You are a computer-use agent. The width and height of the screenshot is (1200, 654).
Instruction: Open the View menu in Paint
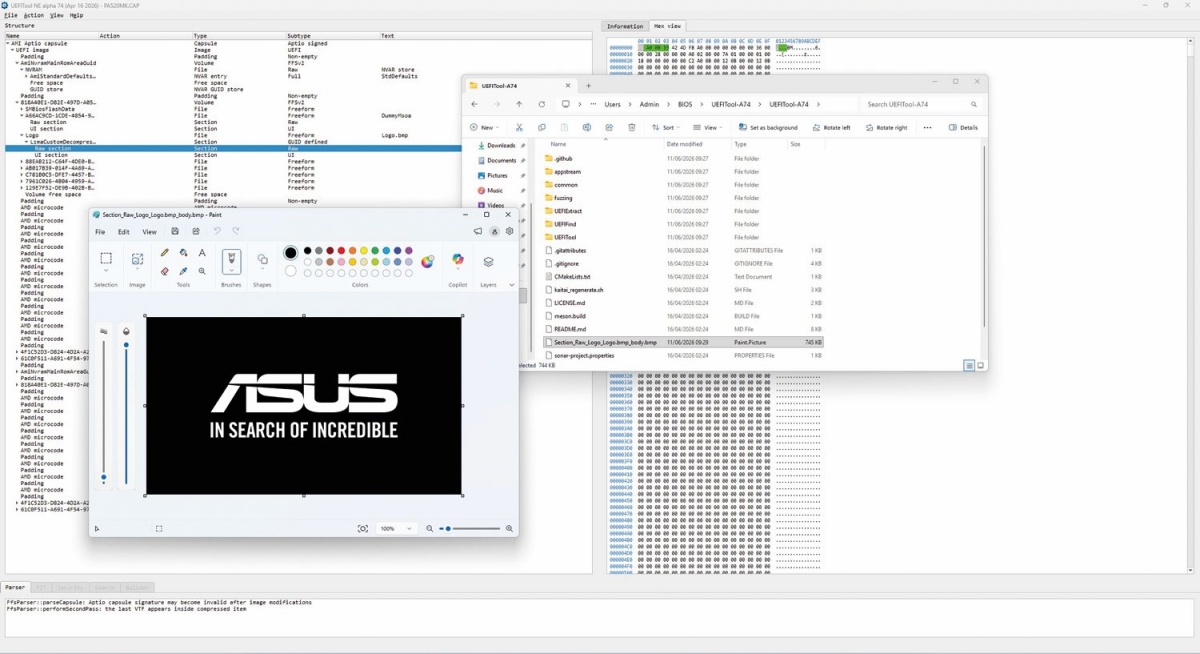point(149,231)
